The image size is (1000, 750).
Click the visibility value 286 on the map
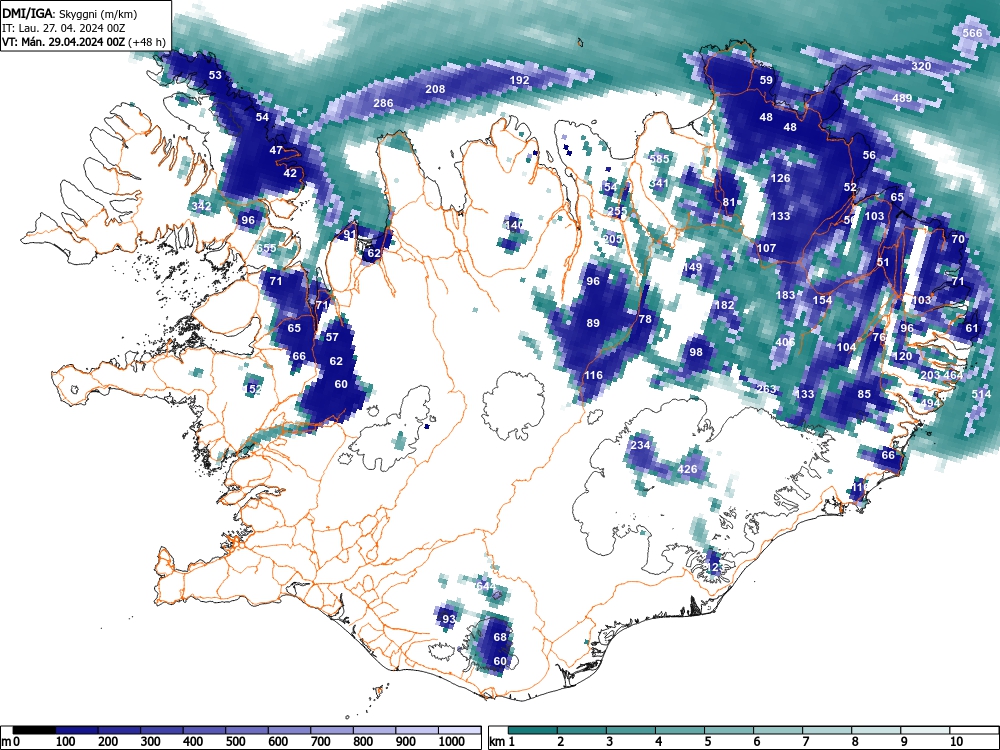(383, 103)
